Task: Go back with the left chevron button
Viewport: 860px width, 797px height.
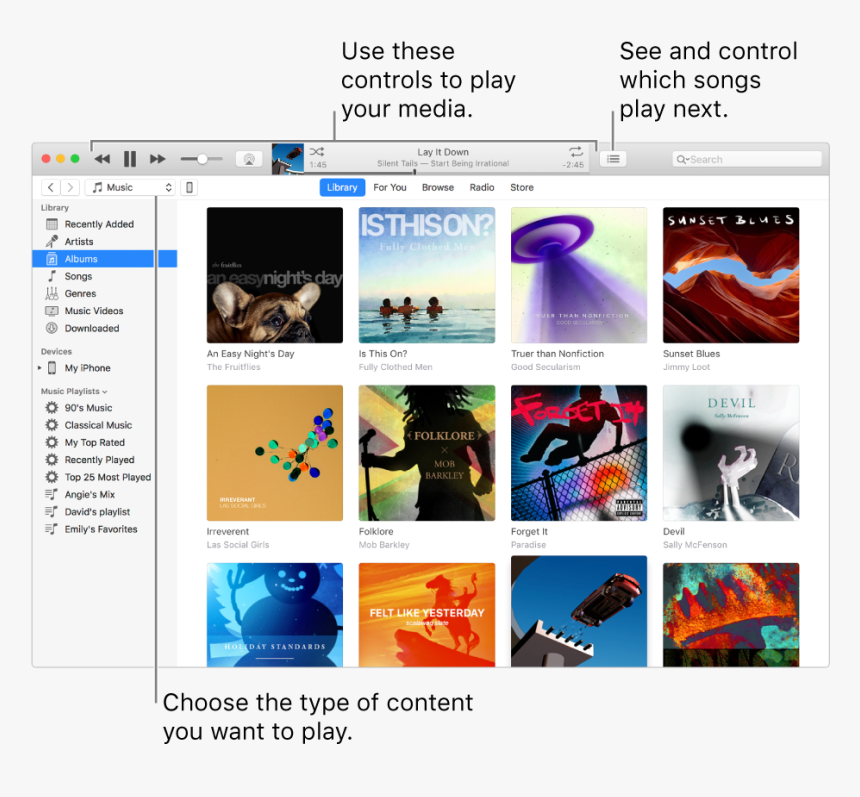Action: pyautogui.click(x=51, y=188)
